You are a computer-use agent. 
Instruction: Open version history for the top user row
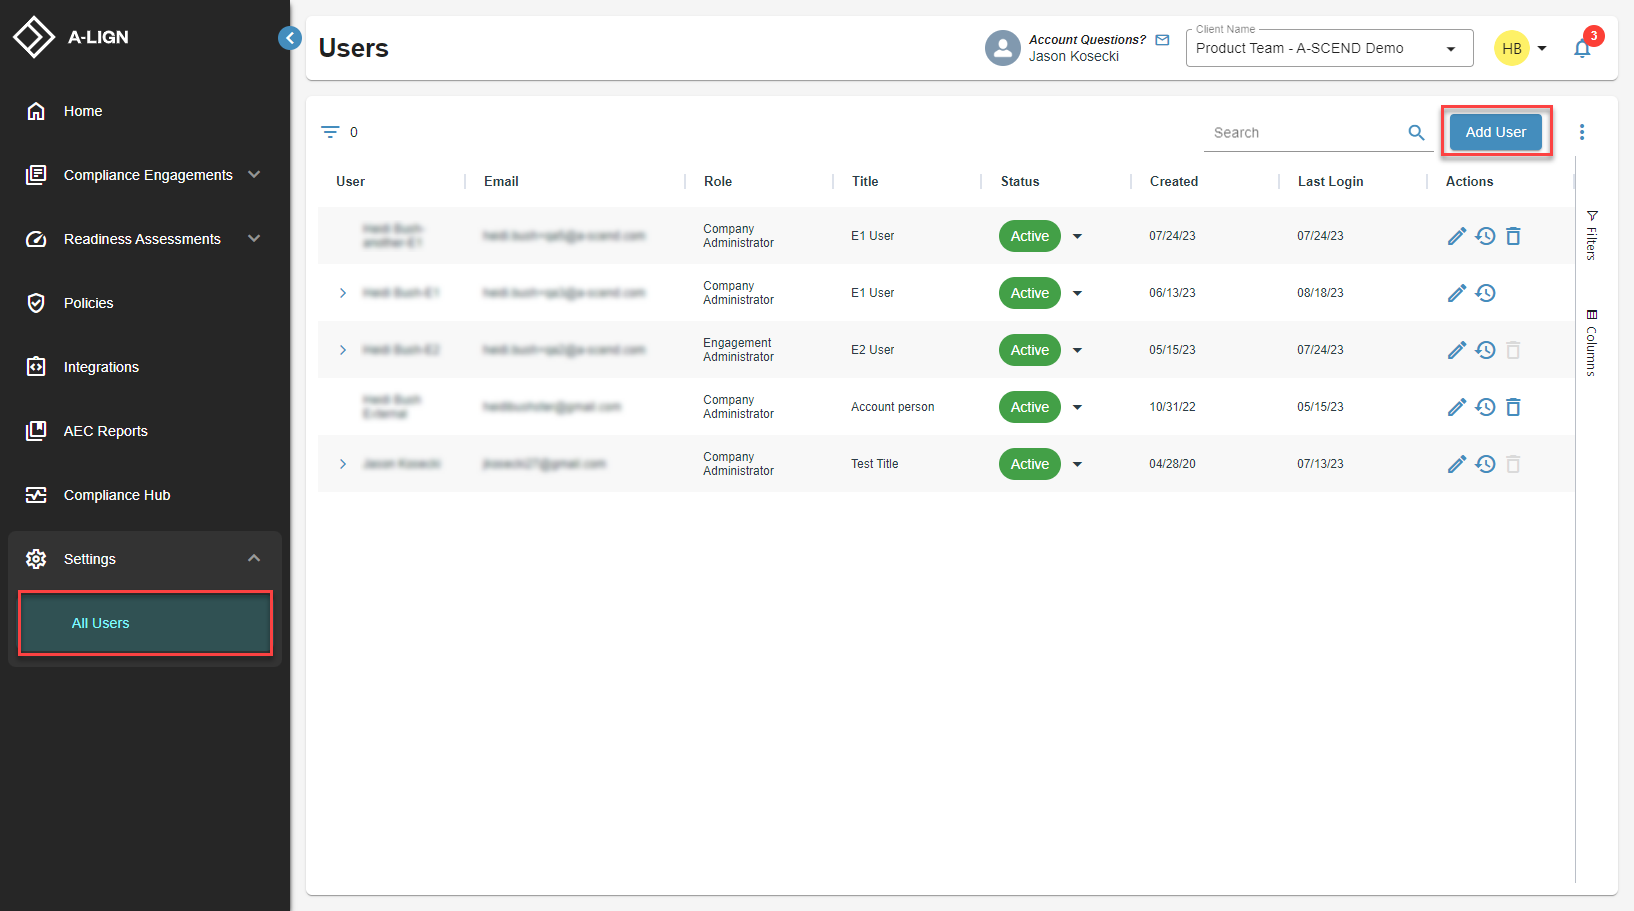(x=1485, y=235)
